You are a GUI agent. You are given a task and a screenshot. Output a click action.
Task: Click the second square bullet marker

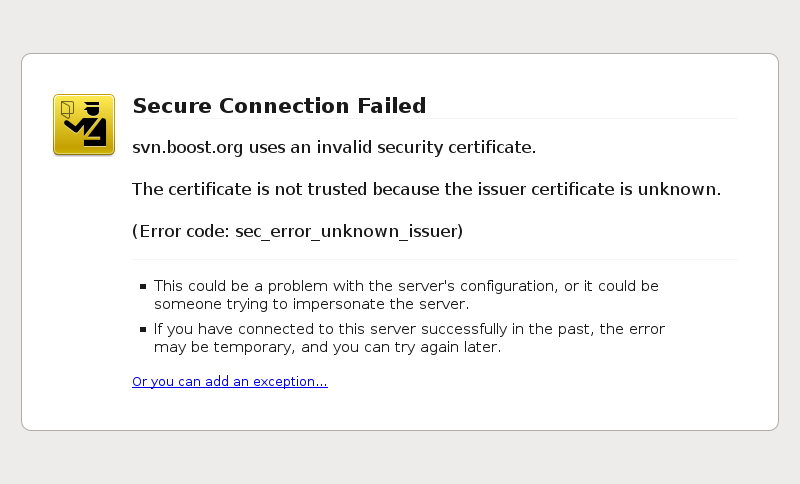tap(143, 329)
